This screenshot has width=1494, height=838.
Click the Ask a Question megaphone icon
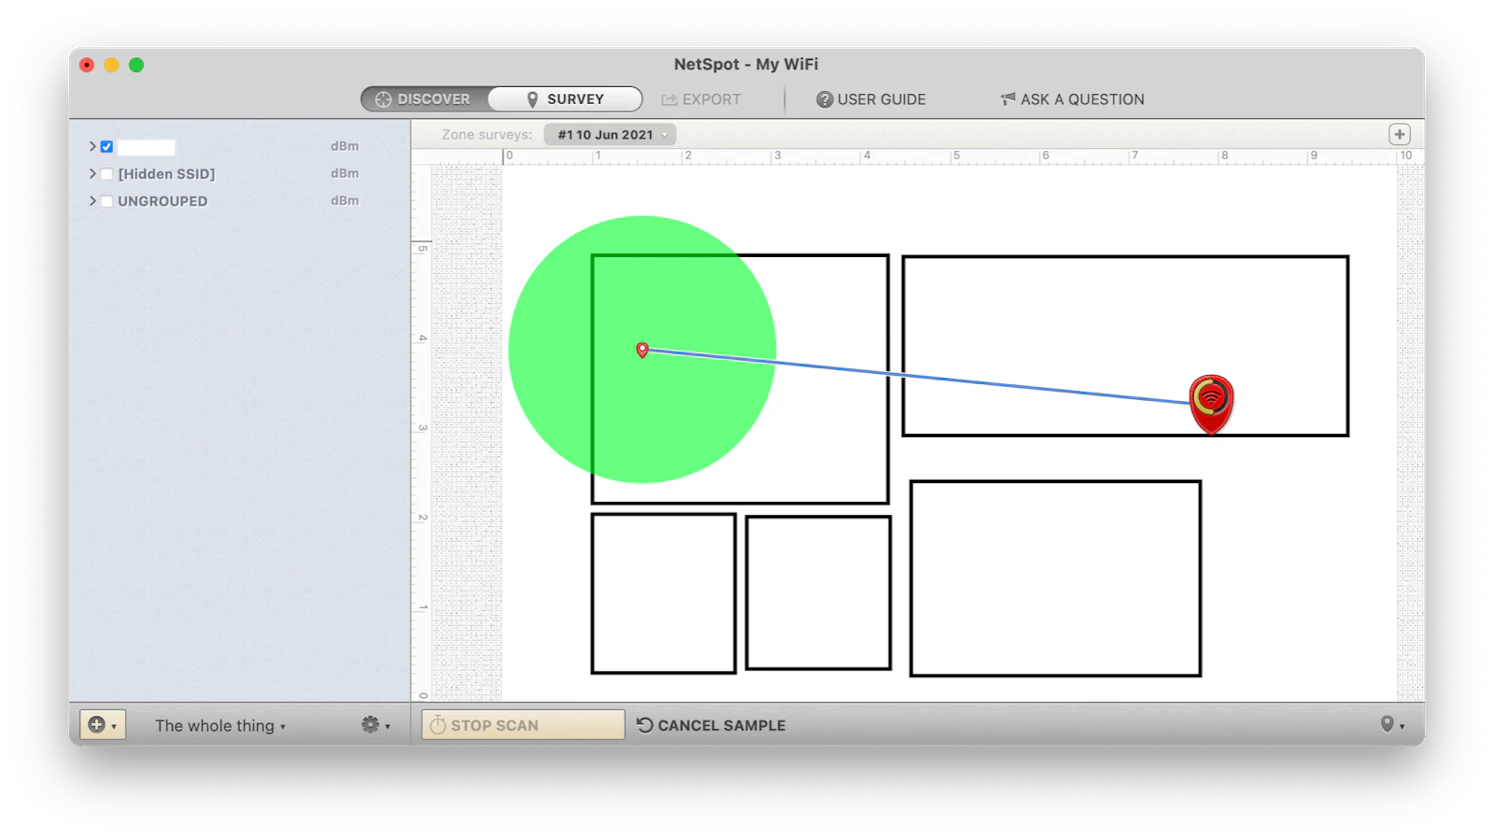pyautogui.click(x=1007, y=98)
